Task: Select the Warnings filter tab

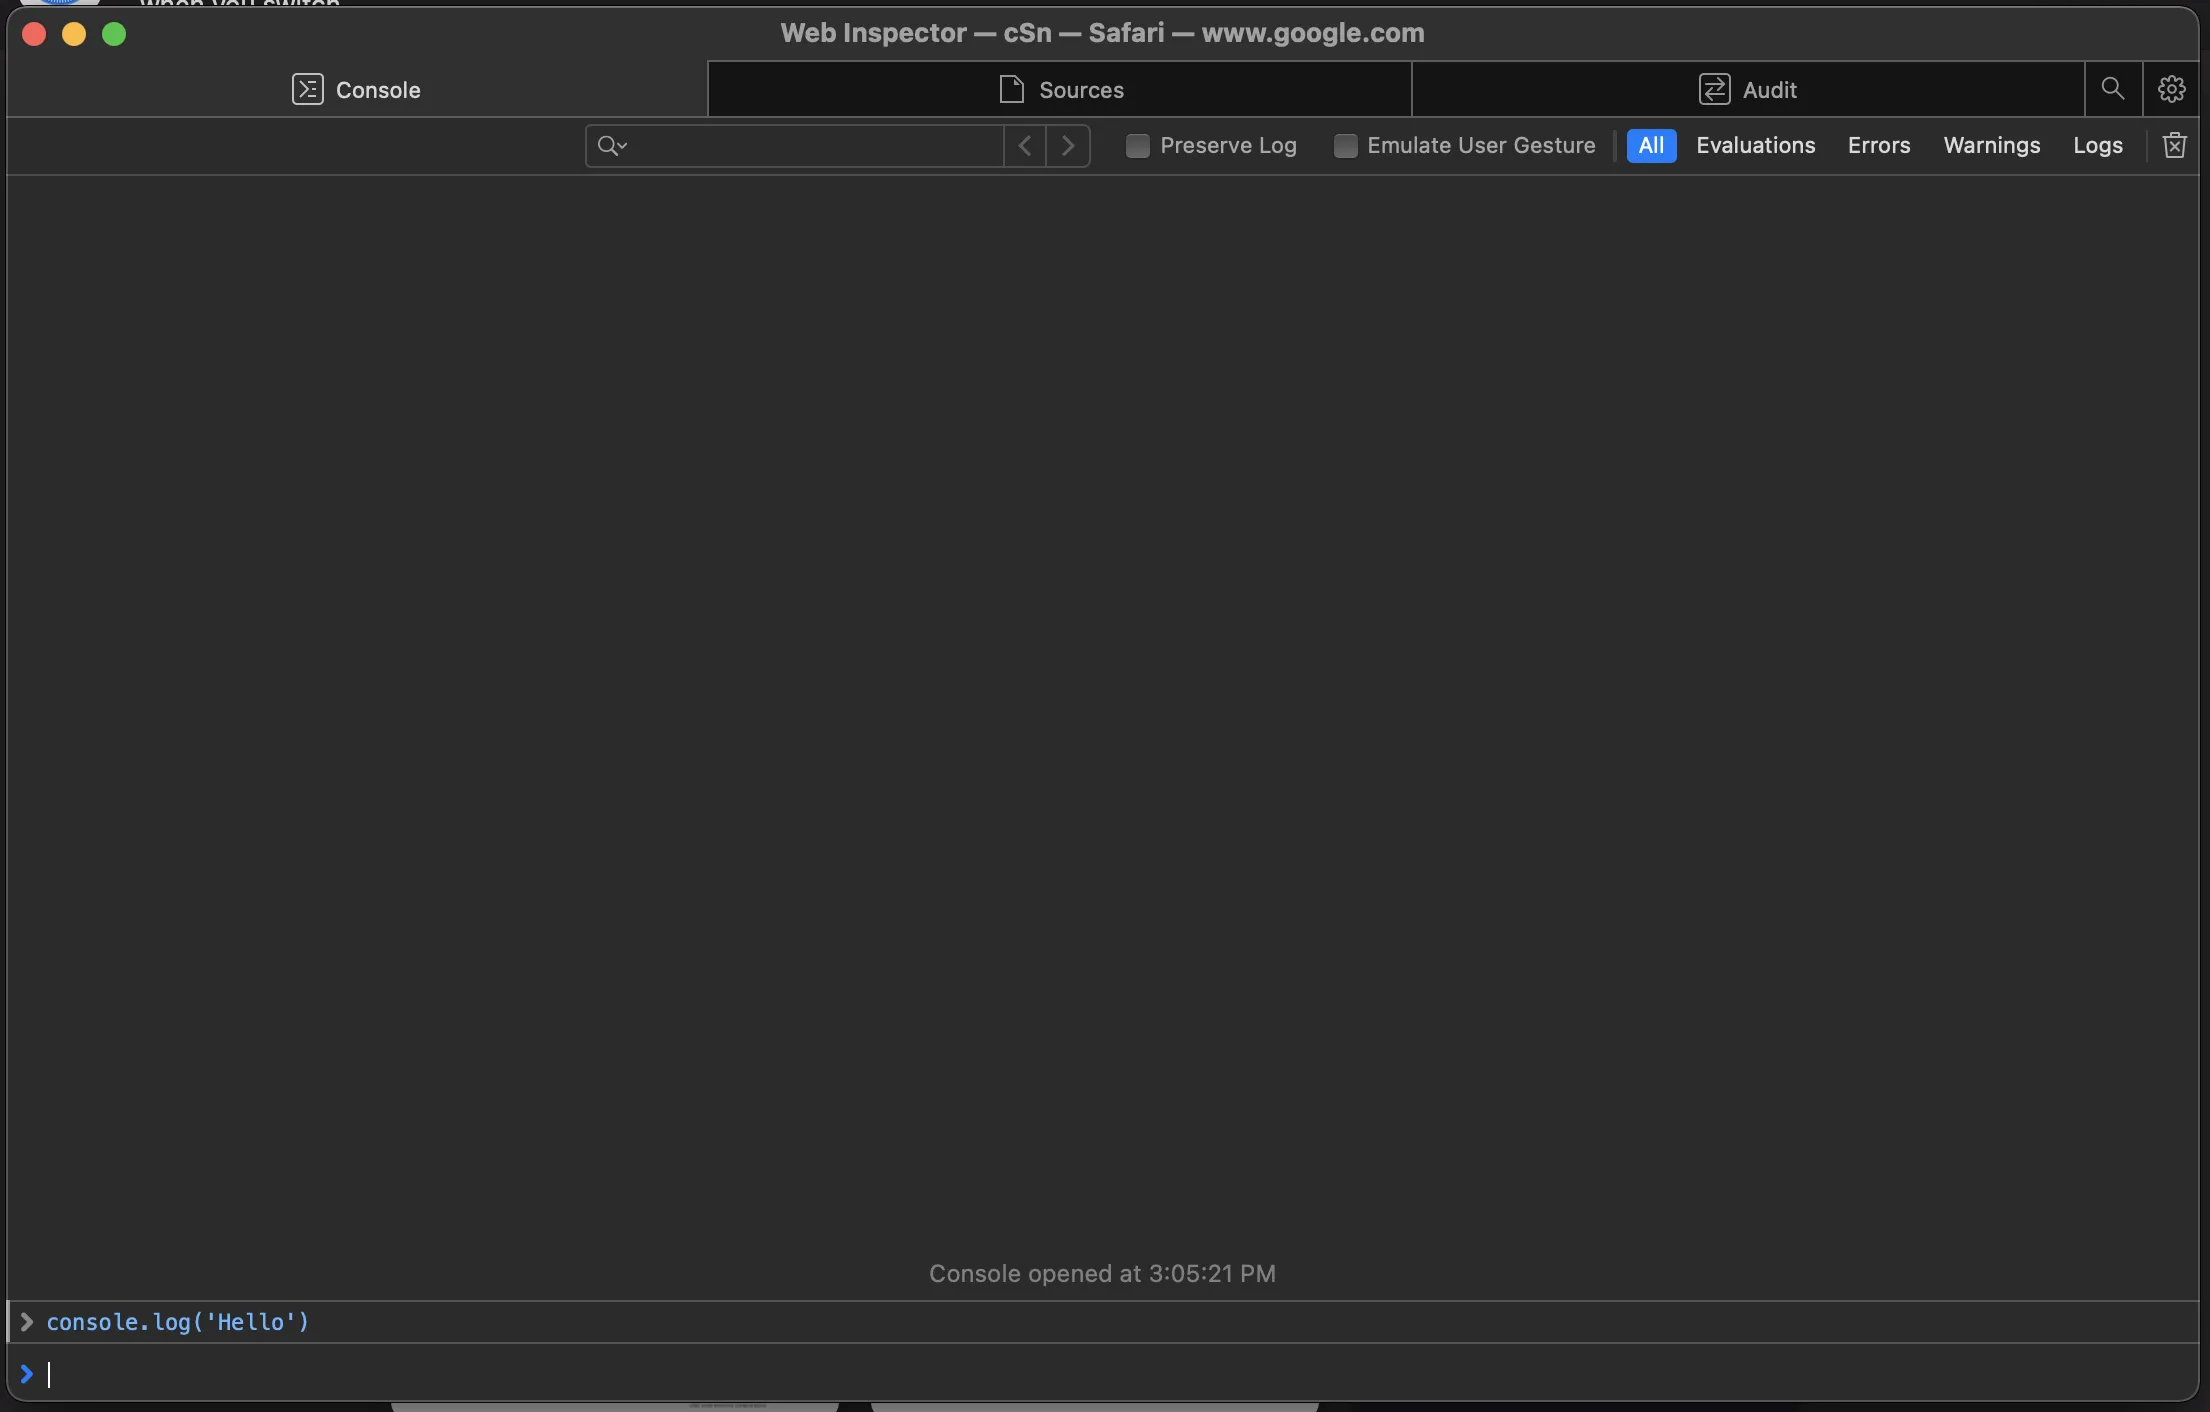Action: pos(1993,145)
